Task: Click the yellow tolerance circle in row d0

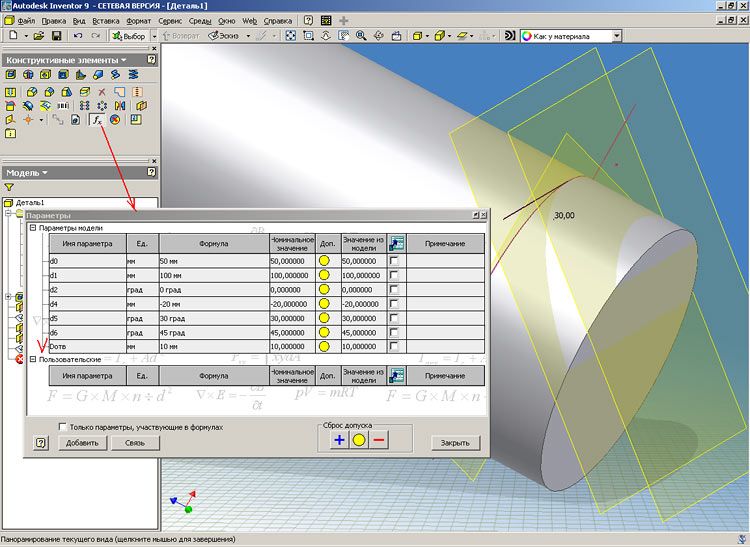Action: point(324,261)
